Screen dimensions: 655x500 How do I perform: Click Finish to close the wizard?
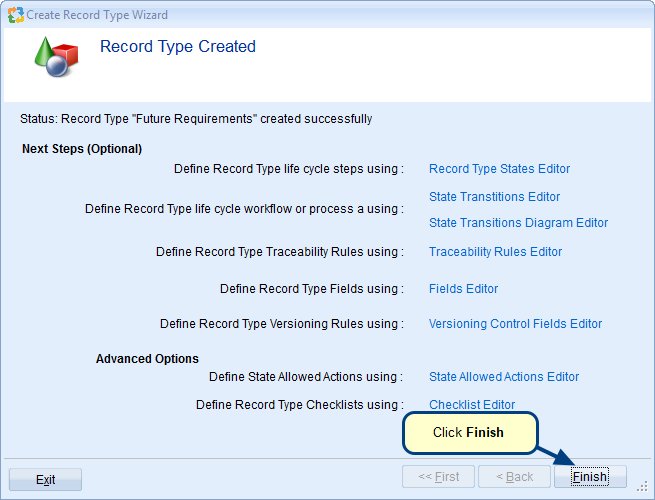click(590, 477)
